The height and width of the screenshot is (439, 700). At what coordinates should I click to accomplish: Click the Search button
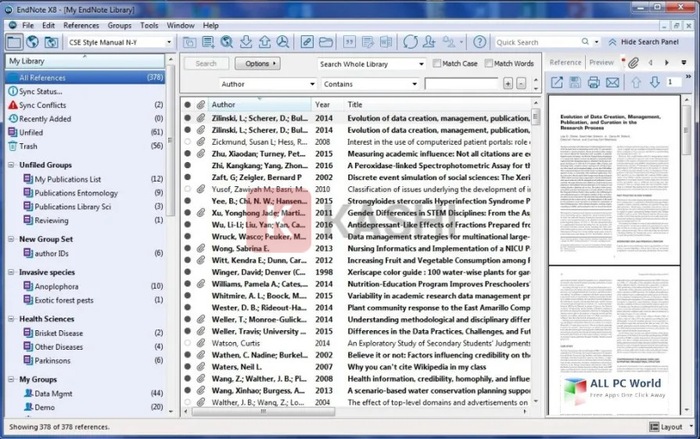pyautogui.click(x=206, y=63)
